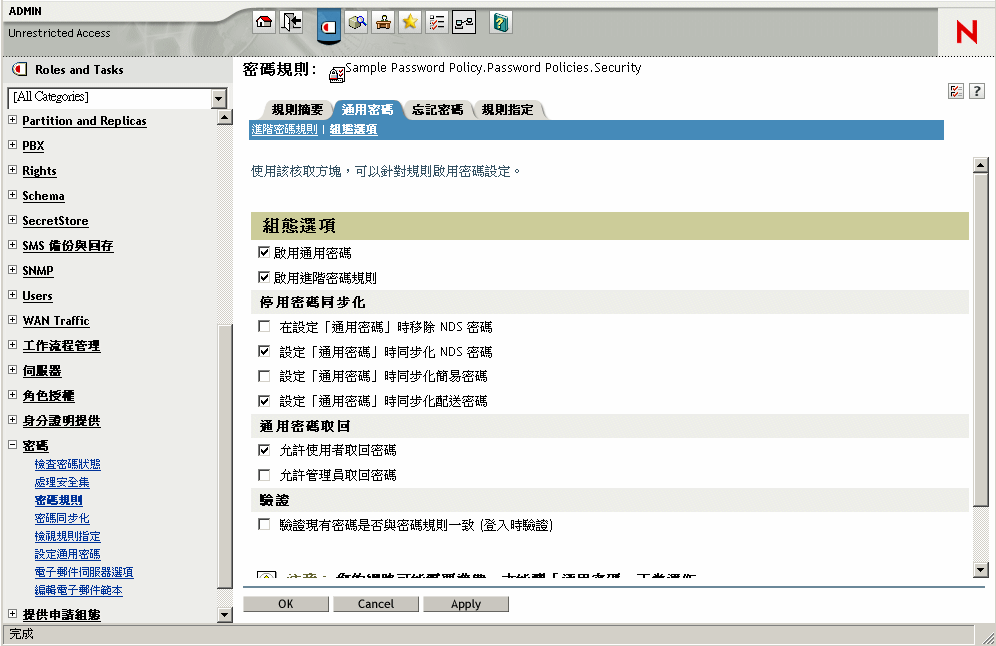996x646 pixels.
Task: Open the Help book icon in the toolbar
Action: tap(501, 23)
